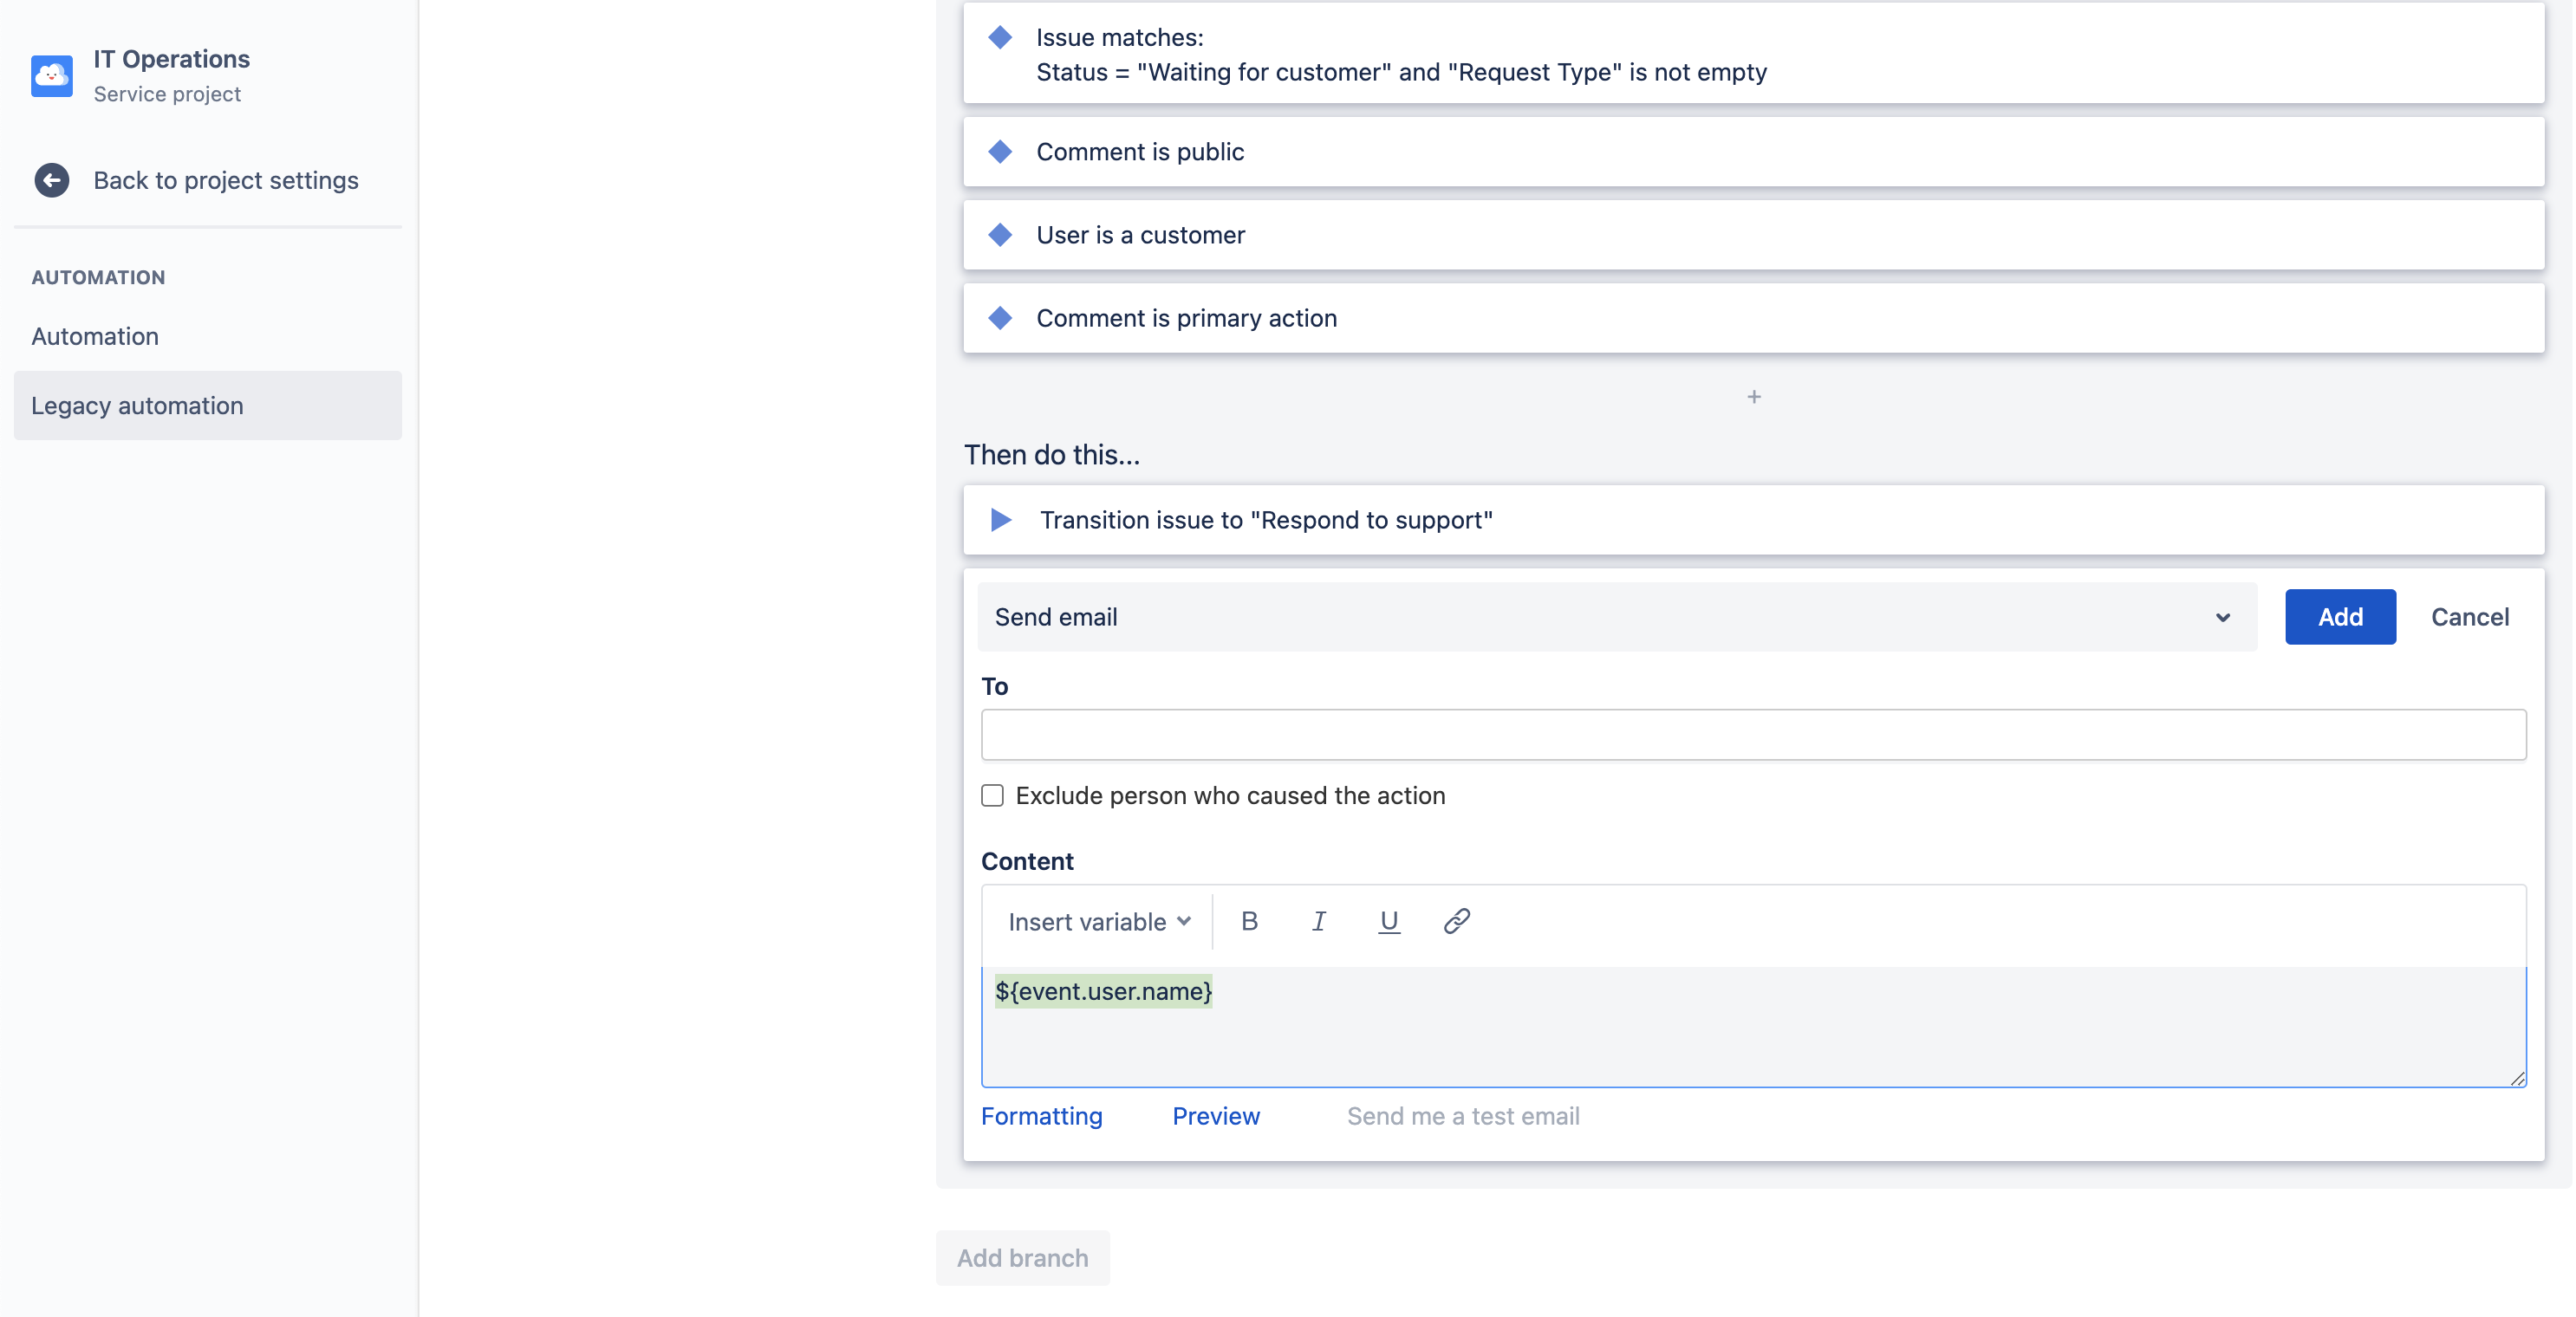Viewport: 2576px width, 1317px height.
Task: Click the plus icon below conditions
Action: click(1753, 397)
